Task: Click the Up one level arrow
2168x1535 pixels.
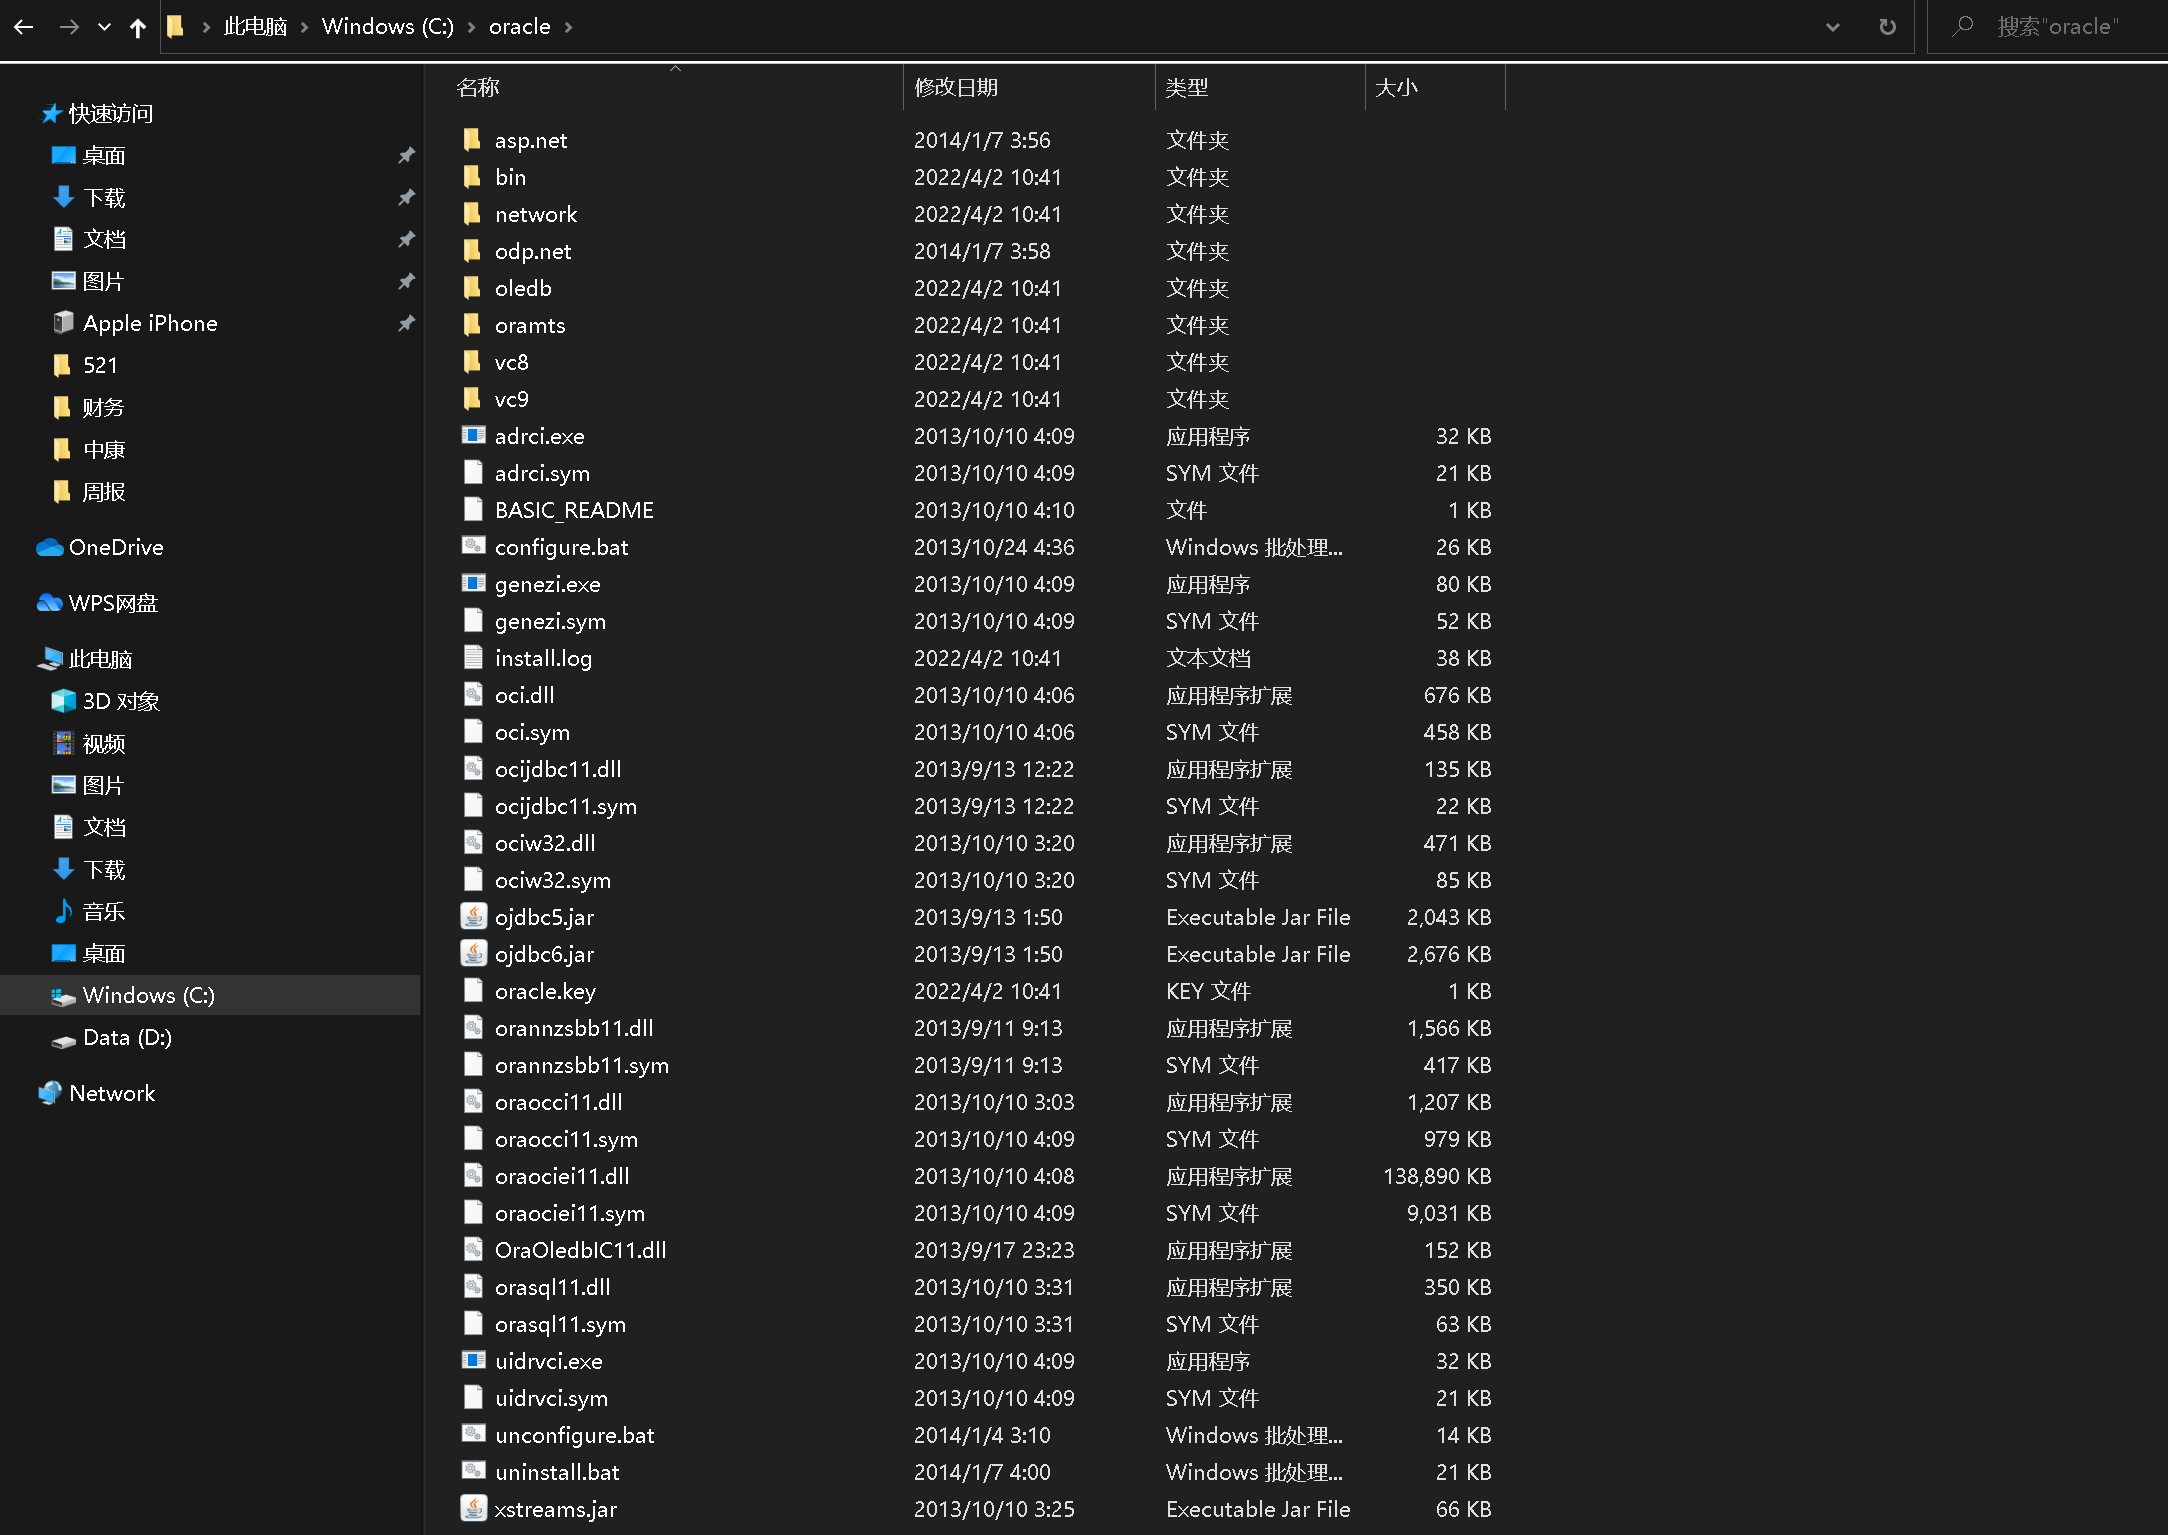Action: pos(138,27)
